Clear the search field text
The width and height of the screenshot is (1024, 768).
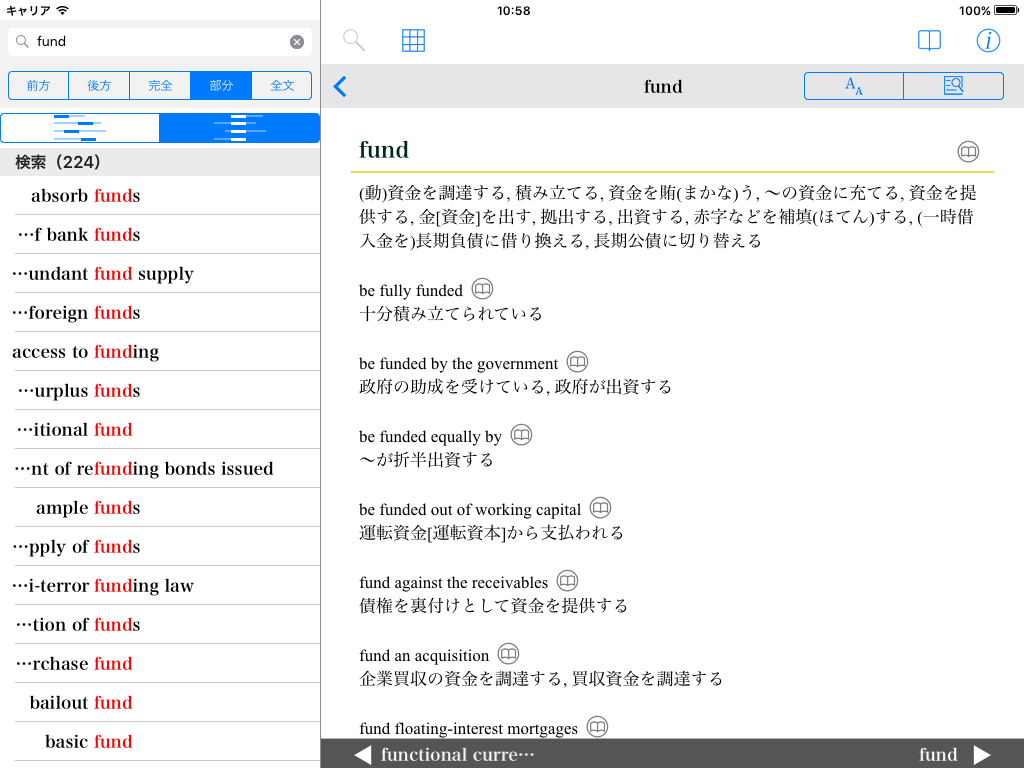pos(297,42)
